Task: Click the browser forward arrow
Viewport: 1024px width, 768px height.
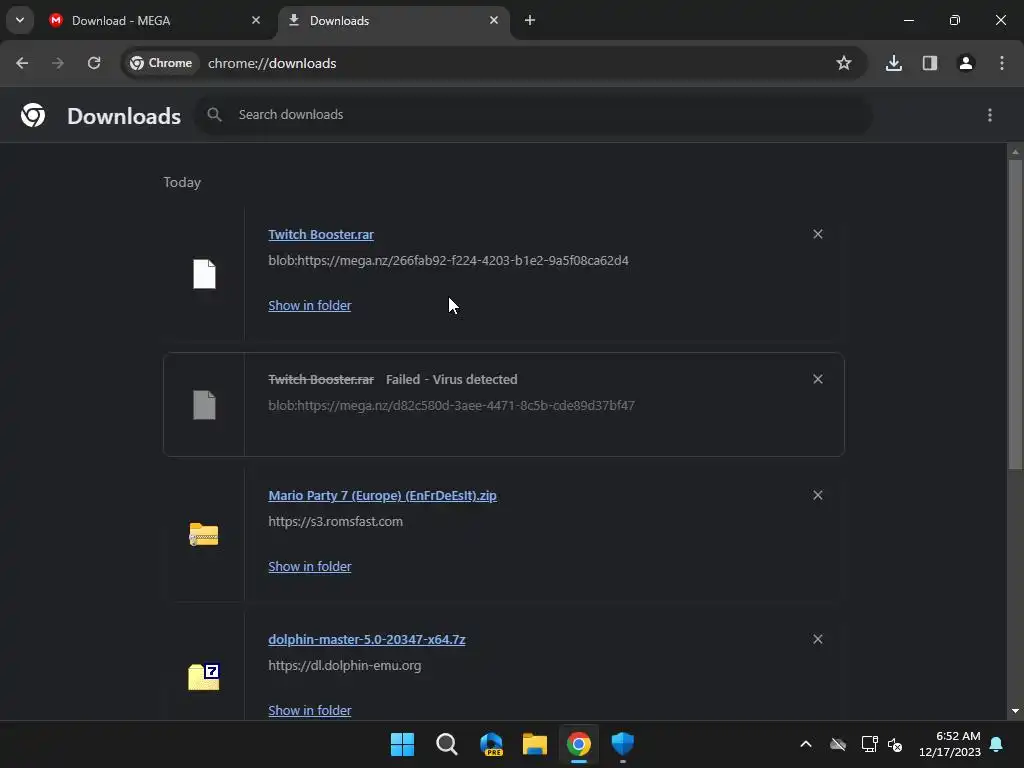Action: click(58, 63)
